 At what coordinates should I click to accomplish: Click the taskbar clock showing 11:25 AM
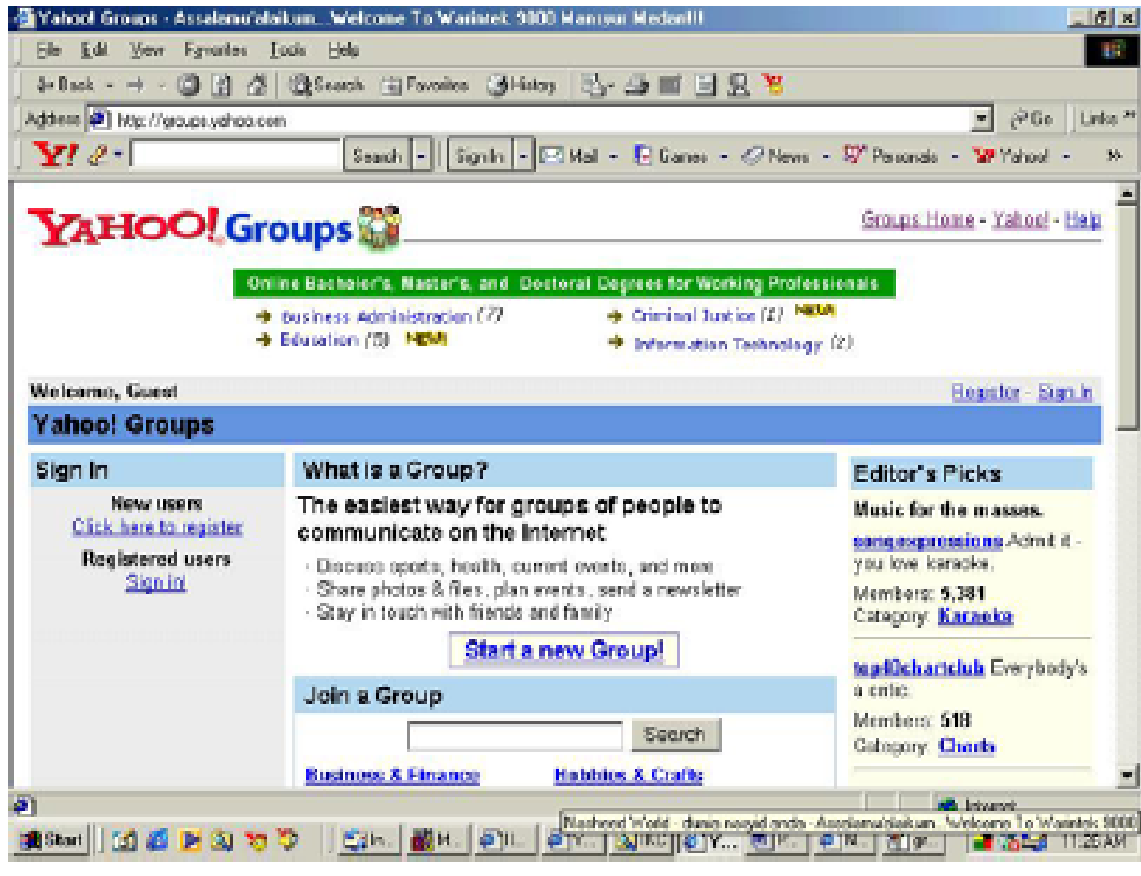[1094, 842]
